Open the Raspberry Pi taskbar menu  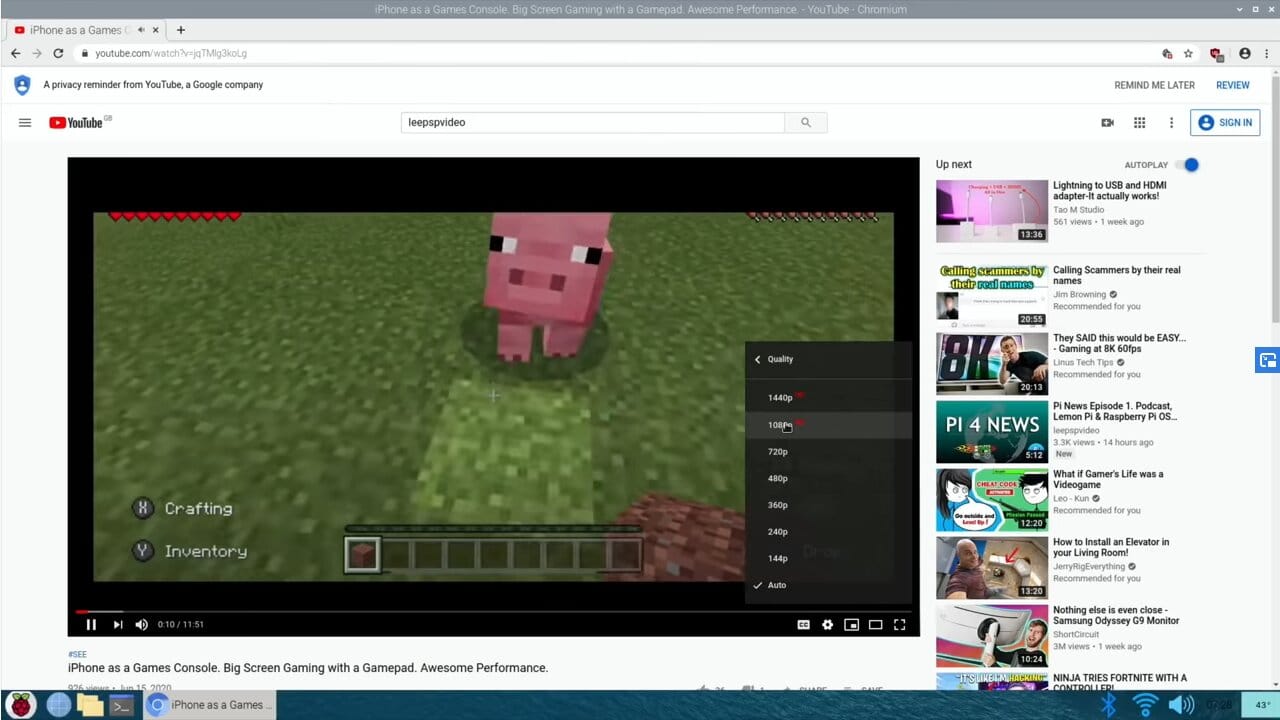(x=20, y=705)
